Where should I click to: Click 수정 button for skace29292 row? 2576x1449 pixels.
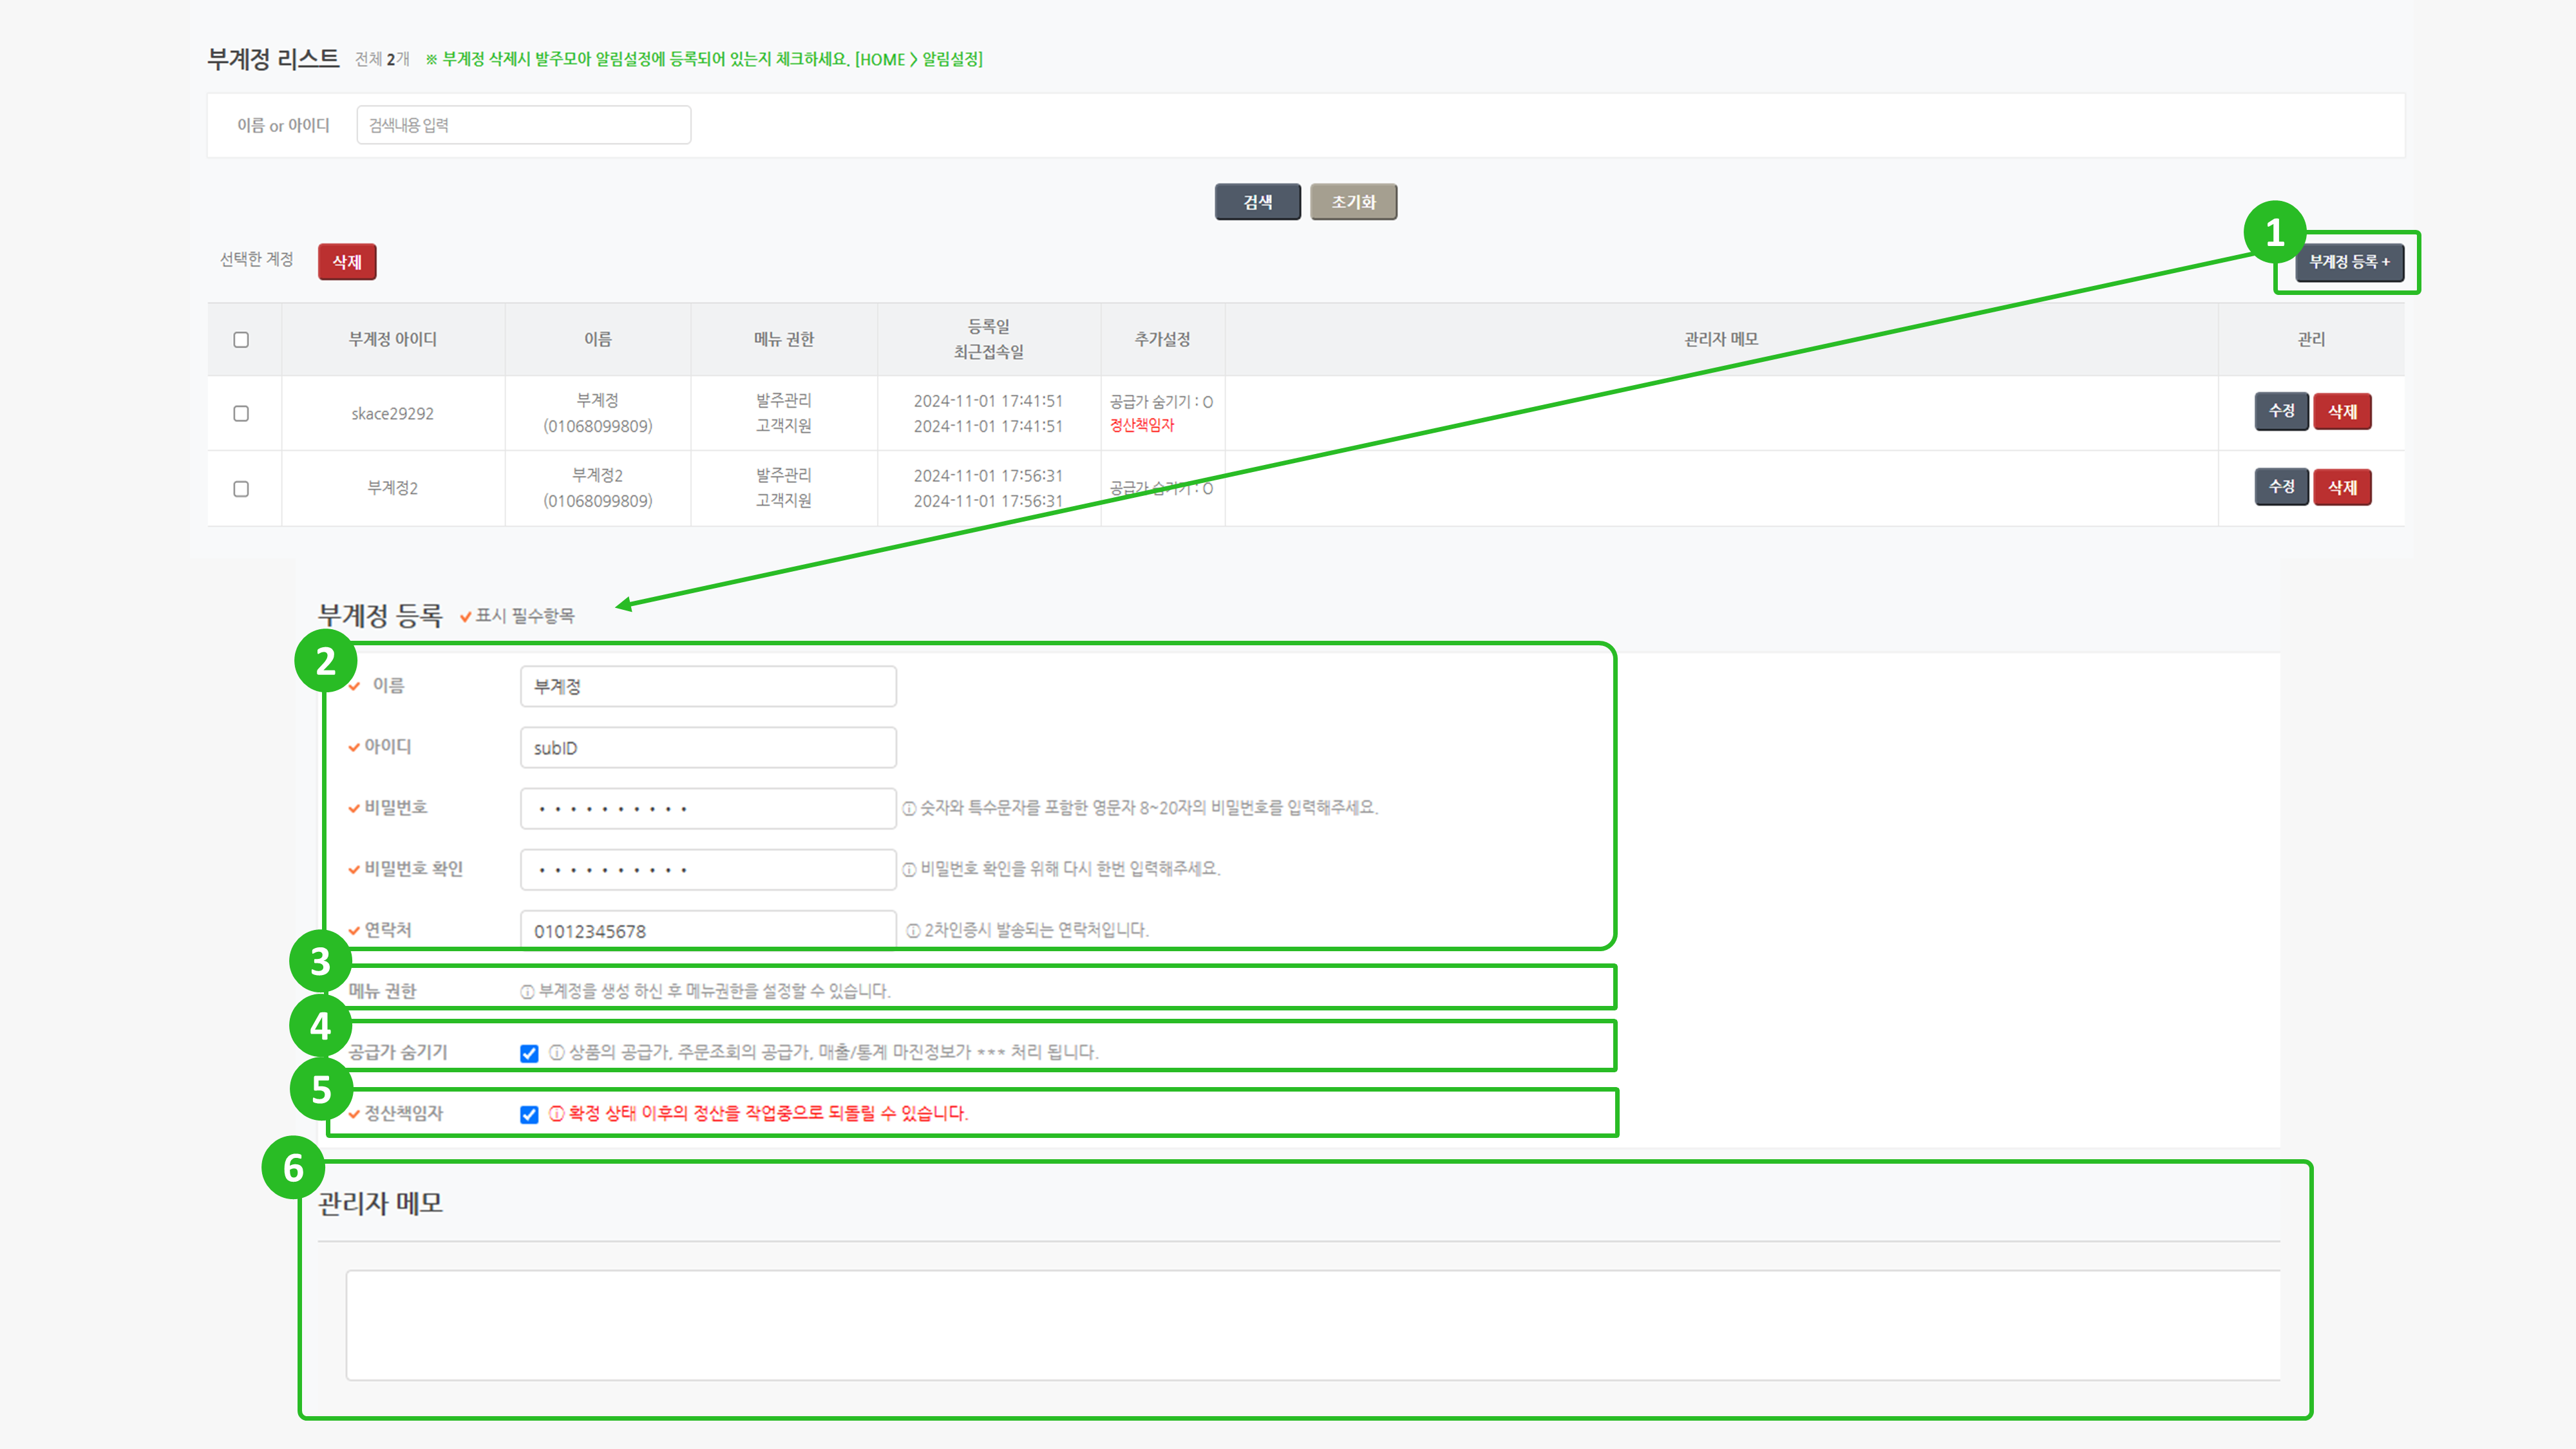coord(2281,411)
